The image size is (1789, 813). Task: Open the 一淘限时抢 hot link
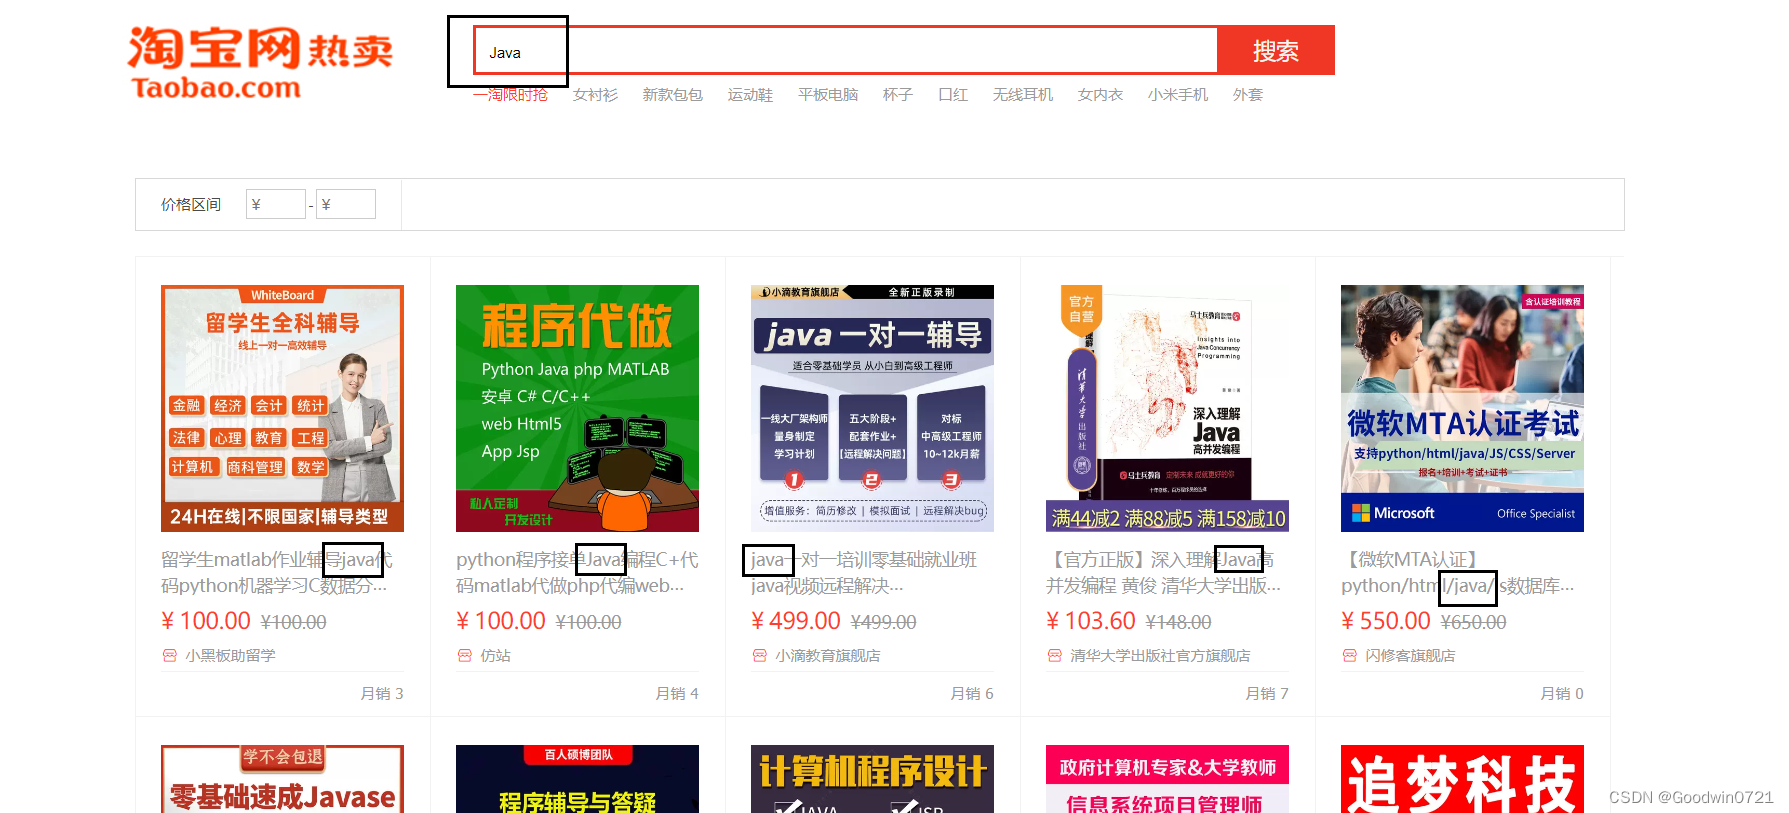[x=510, y=95]
